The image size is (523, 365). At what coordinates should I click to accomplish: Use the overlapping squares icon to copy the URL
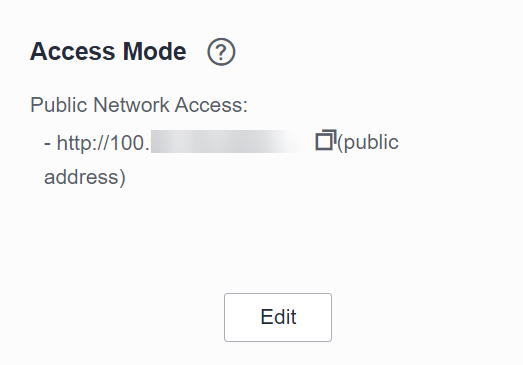pyautogui.click(x=326, y=140)
